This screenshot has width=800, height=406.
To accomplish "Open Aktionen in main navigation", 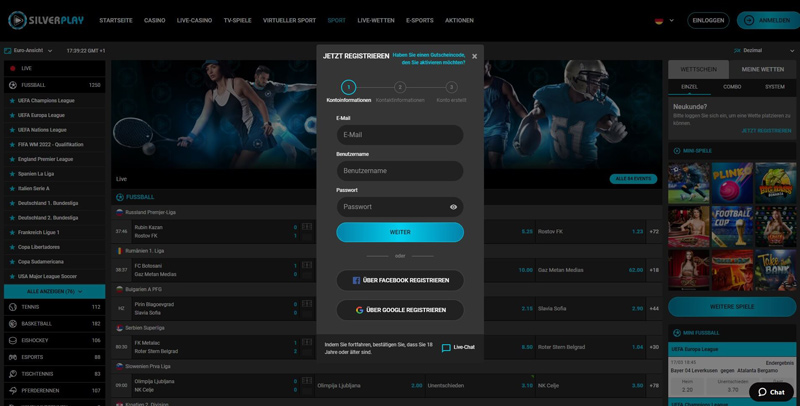I will point(459,20).
